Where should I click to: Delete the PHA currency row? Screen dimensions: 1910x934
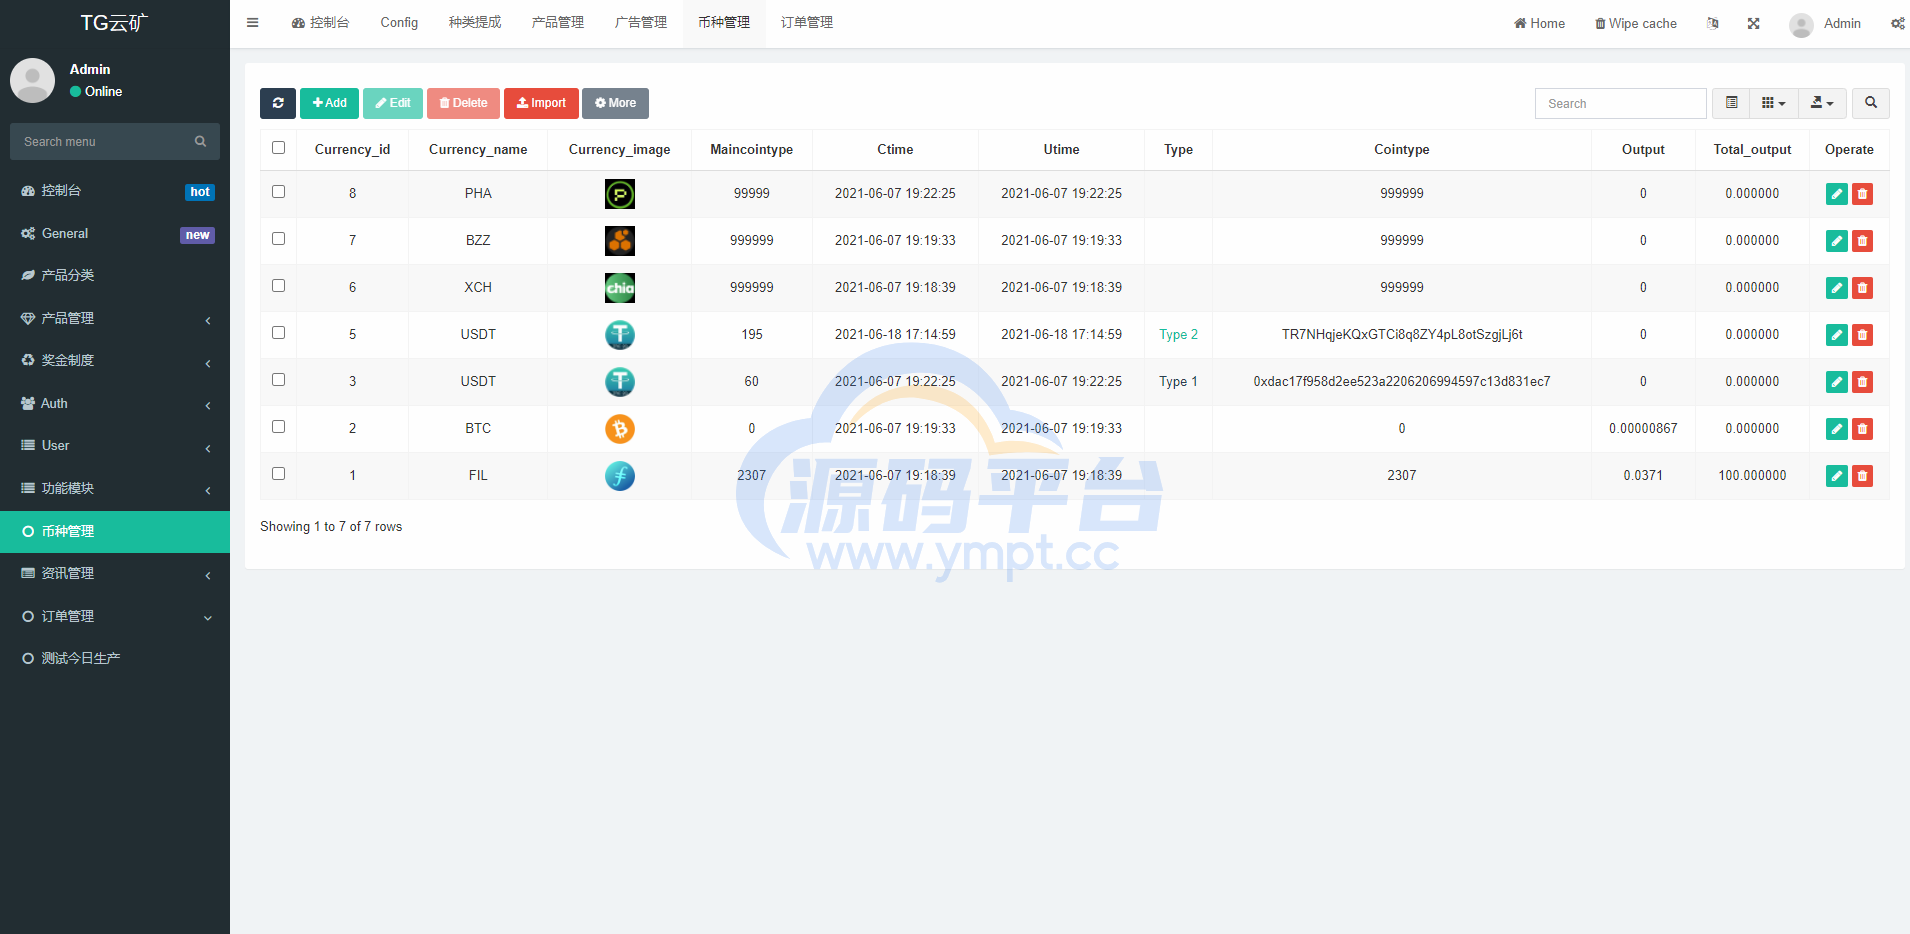1862,194
